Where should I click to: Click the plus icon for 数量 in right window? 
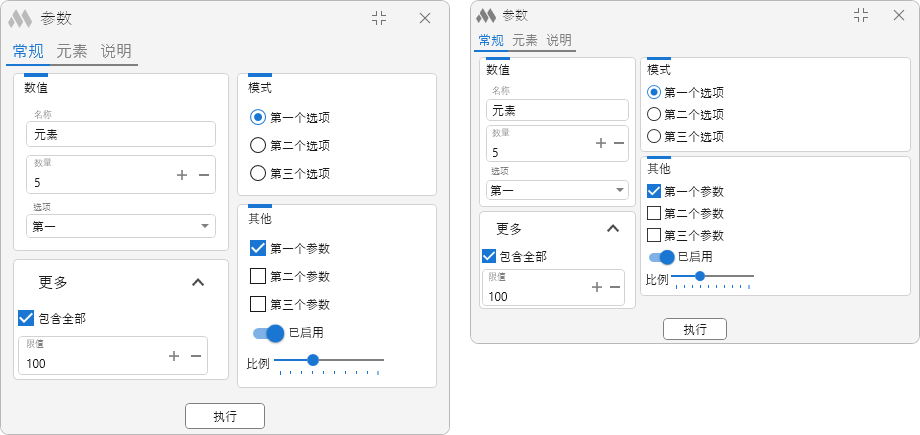tap(601, 143)
